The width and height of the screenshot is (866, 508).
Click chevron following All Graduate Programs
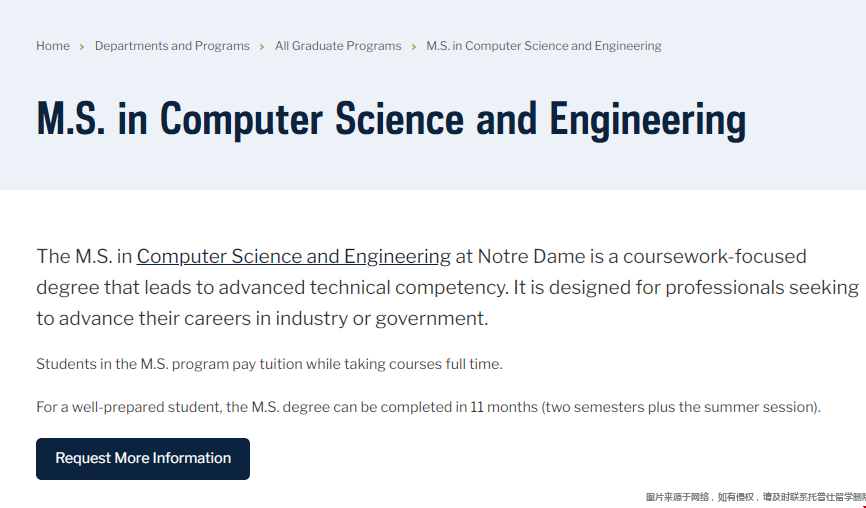pyautogui.click(x=414, y=47)
